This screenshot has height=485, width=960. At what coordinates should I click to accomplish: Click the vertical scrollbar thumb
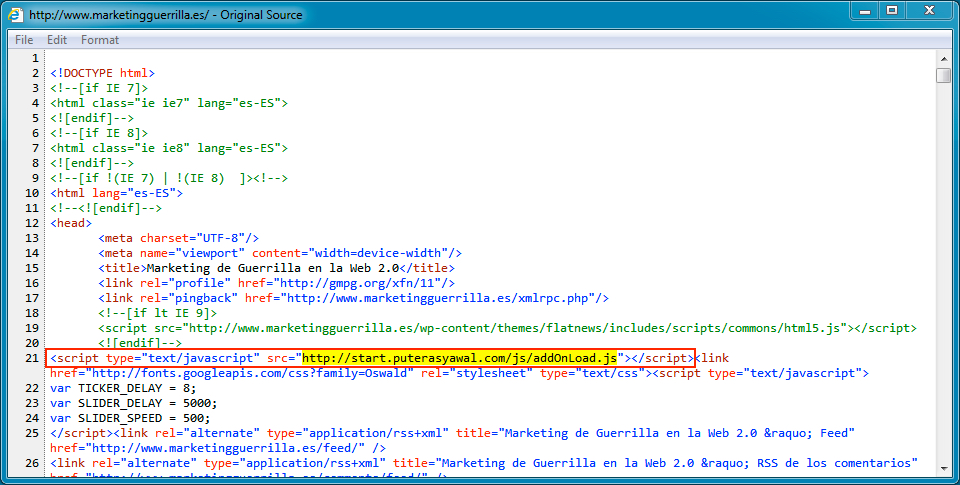943,76
